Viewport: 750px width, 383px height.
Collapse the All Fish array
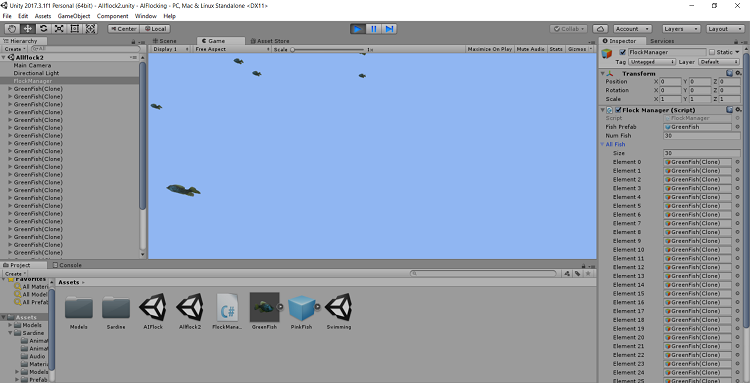pyautogui.click(x=603, y=144)
